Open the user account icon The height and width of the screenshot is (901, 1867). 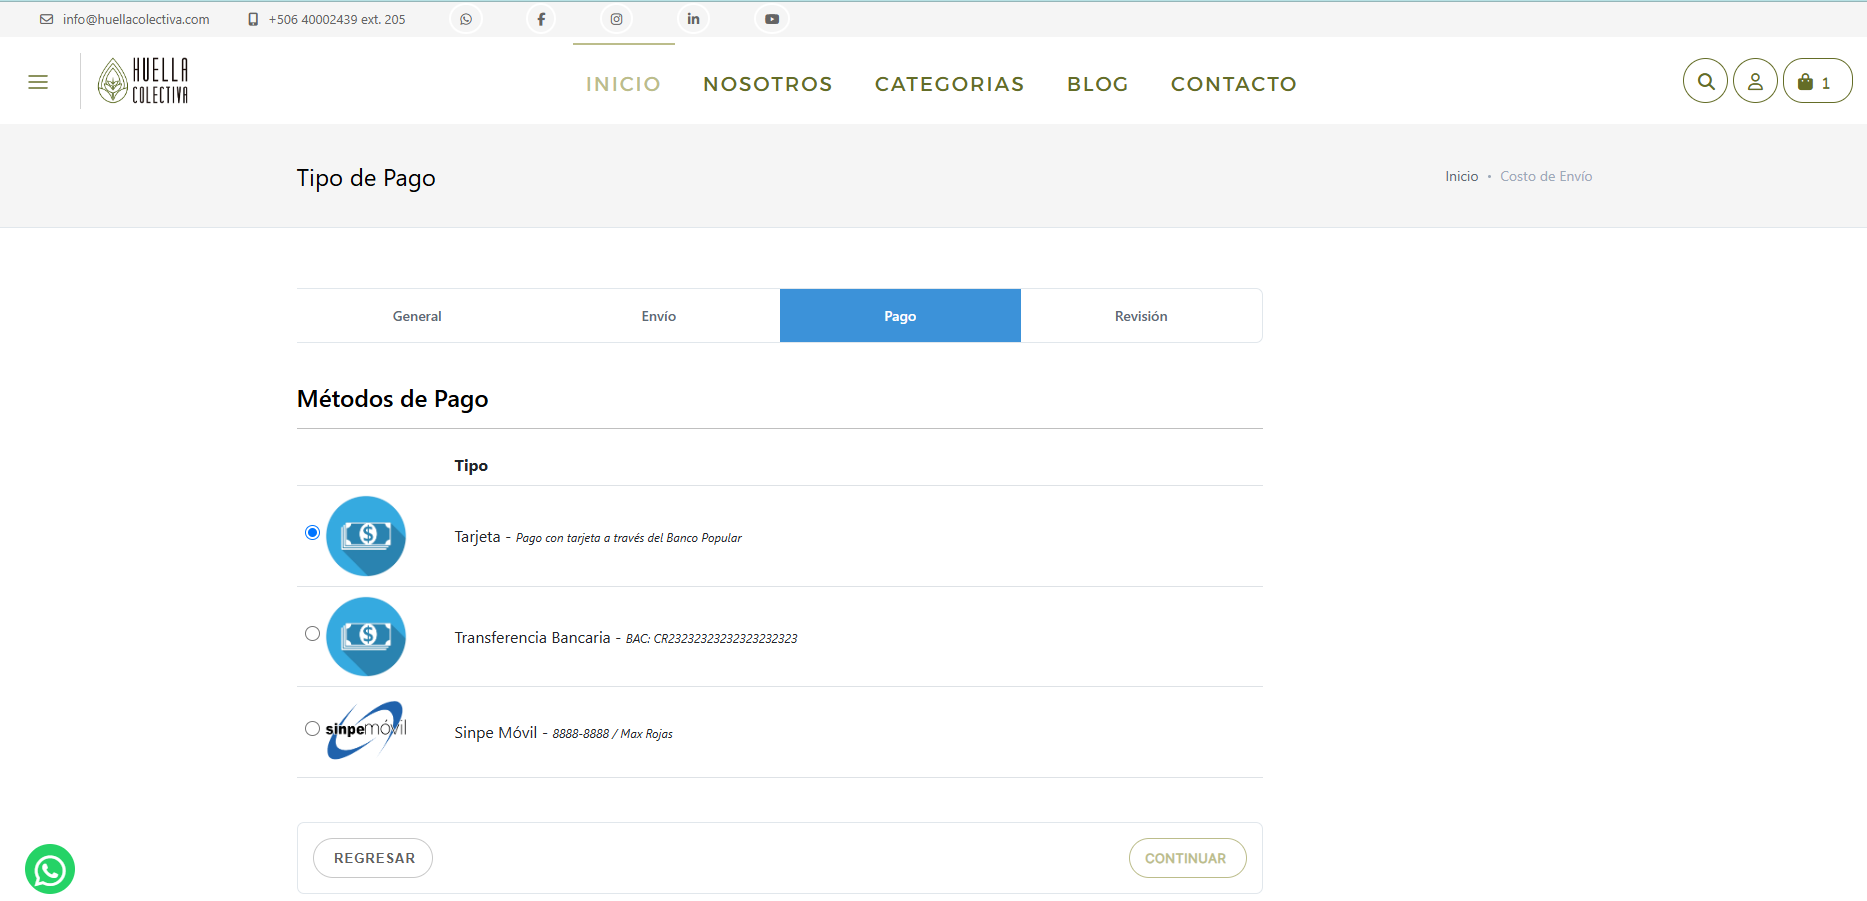tap(1755, 81)
